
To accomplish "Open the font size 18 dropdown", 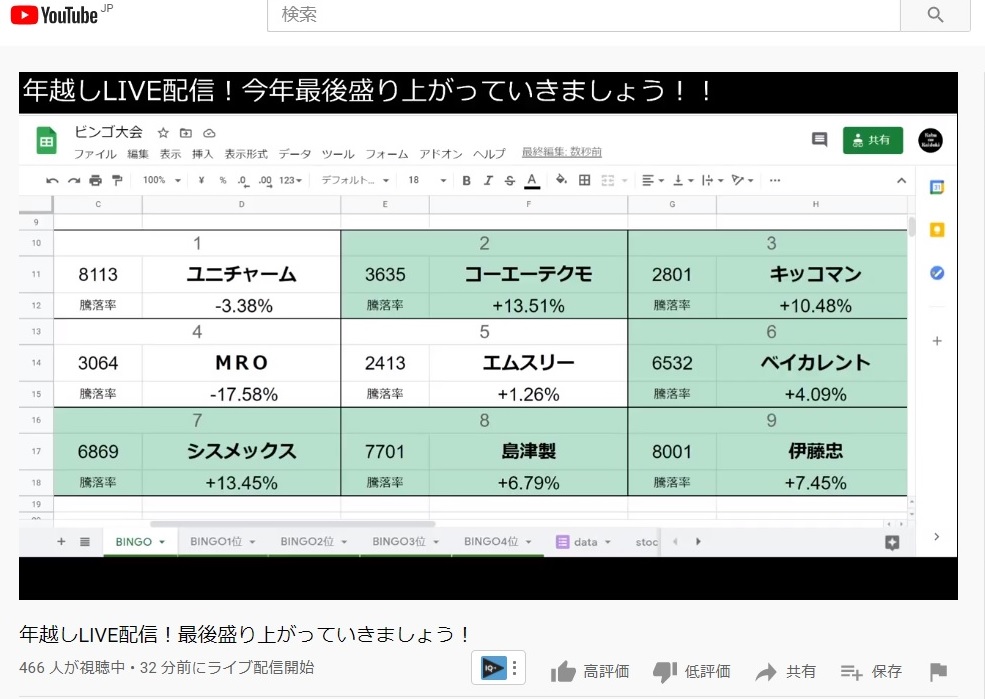I will click(x=427, y=180).
